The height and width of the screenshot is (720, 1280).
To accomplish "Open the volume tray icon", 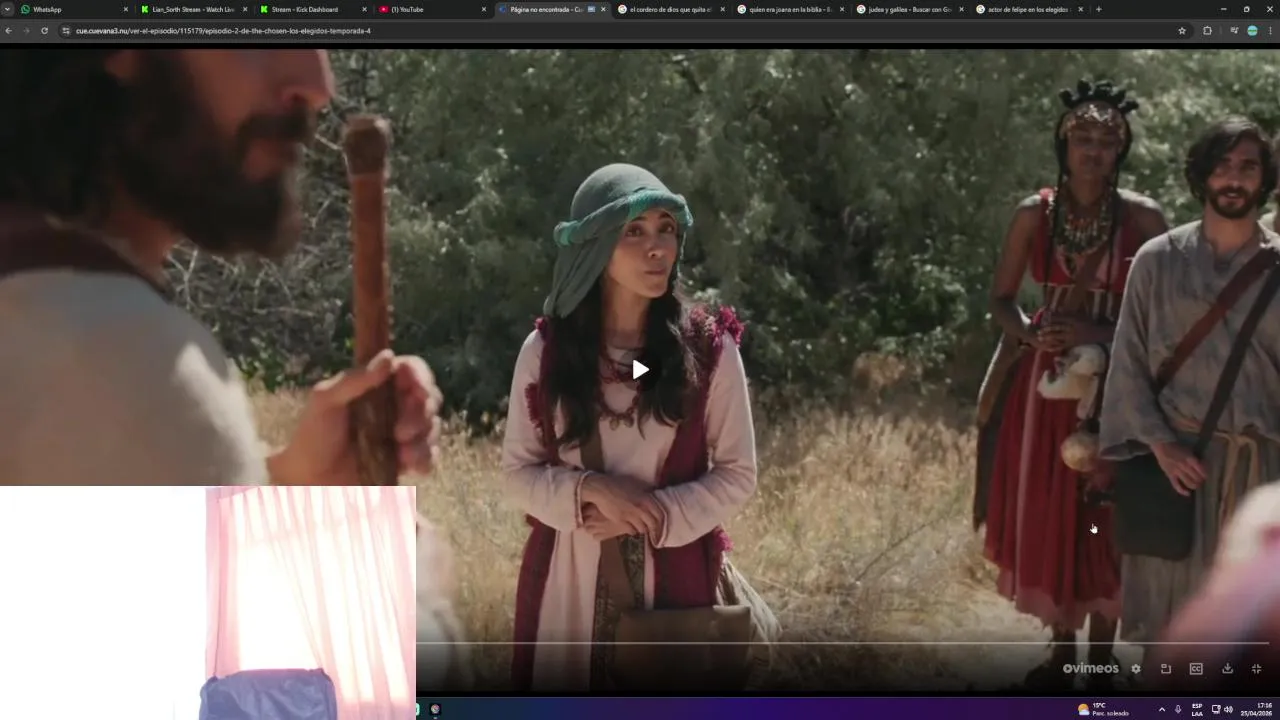I will [x=1228, y=709].
